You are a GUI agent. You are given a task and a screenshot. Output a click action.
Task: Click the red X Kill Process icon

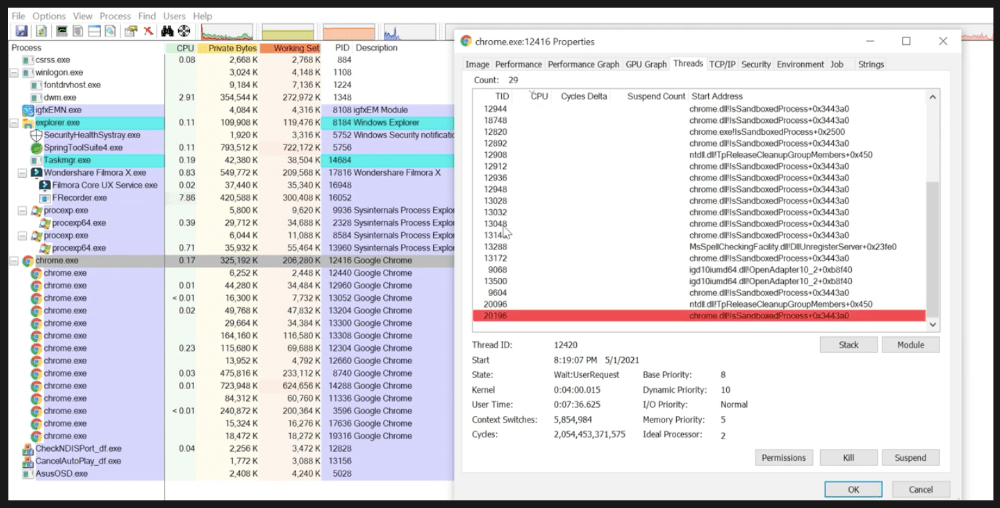point(148,31)
